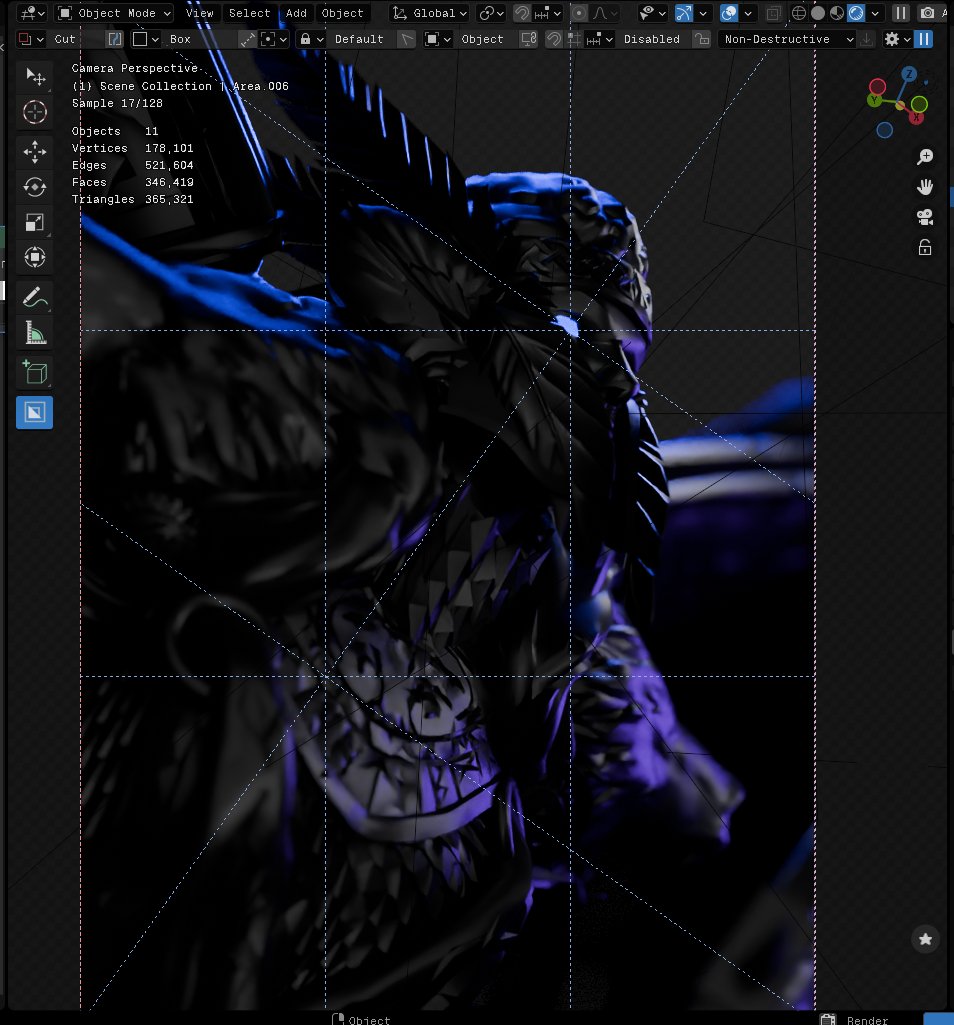Open the snapping options dropdown in header
The height and width of the screenshot is (1025, 954).
point(547,13)
